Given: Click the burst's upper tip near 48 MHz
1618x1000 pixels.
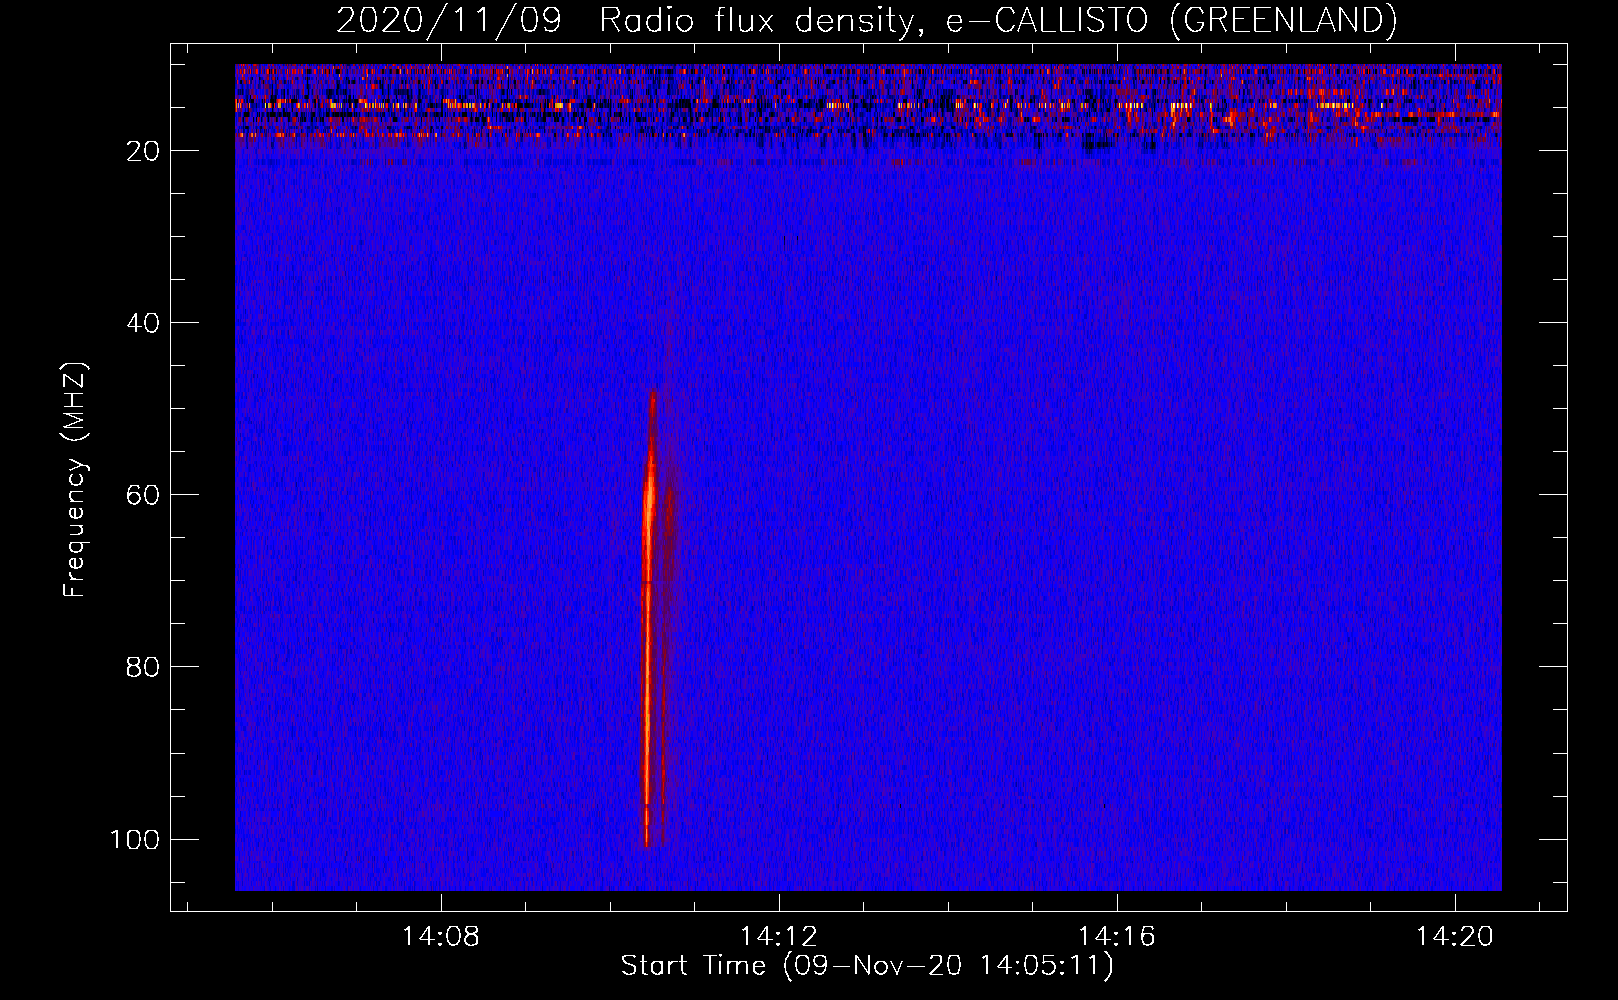Looking at the screenshot, I should tap(653, 396).
